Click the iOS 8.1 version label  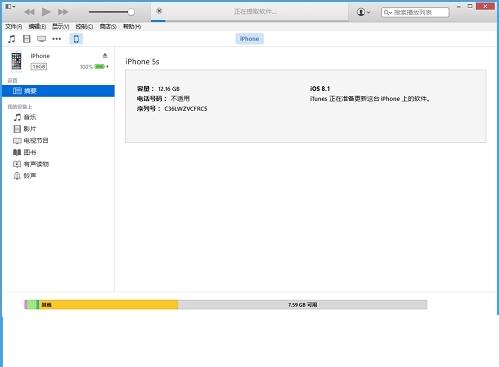click(x=320, y=89)
